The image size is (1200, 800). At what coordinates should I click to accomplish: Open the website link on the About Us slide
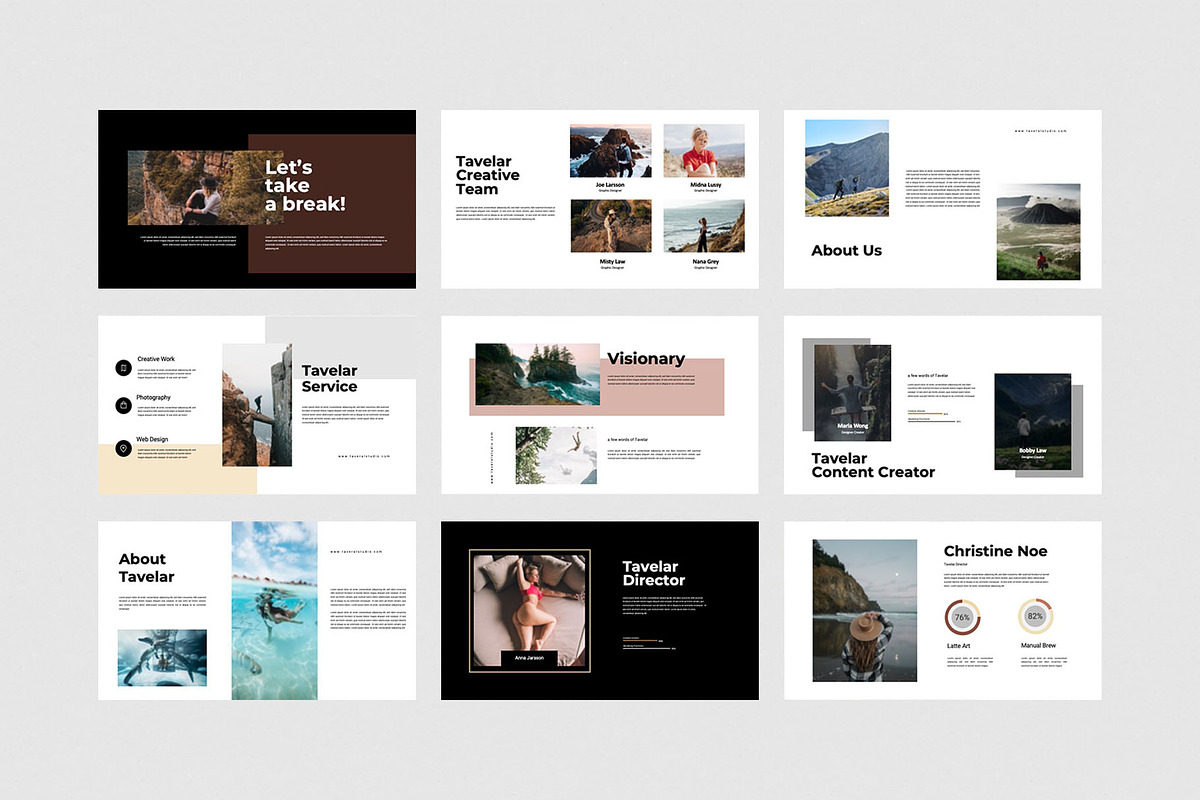point(1041,131)
